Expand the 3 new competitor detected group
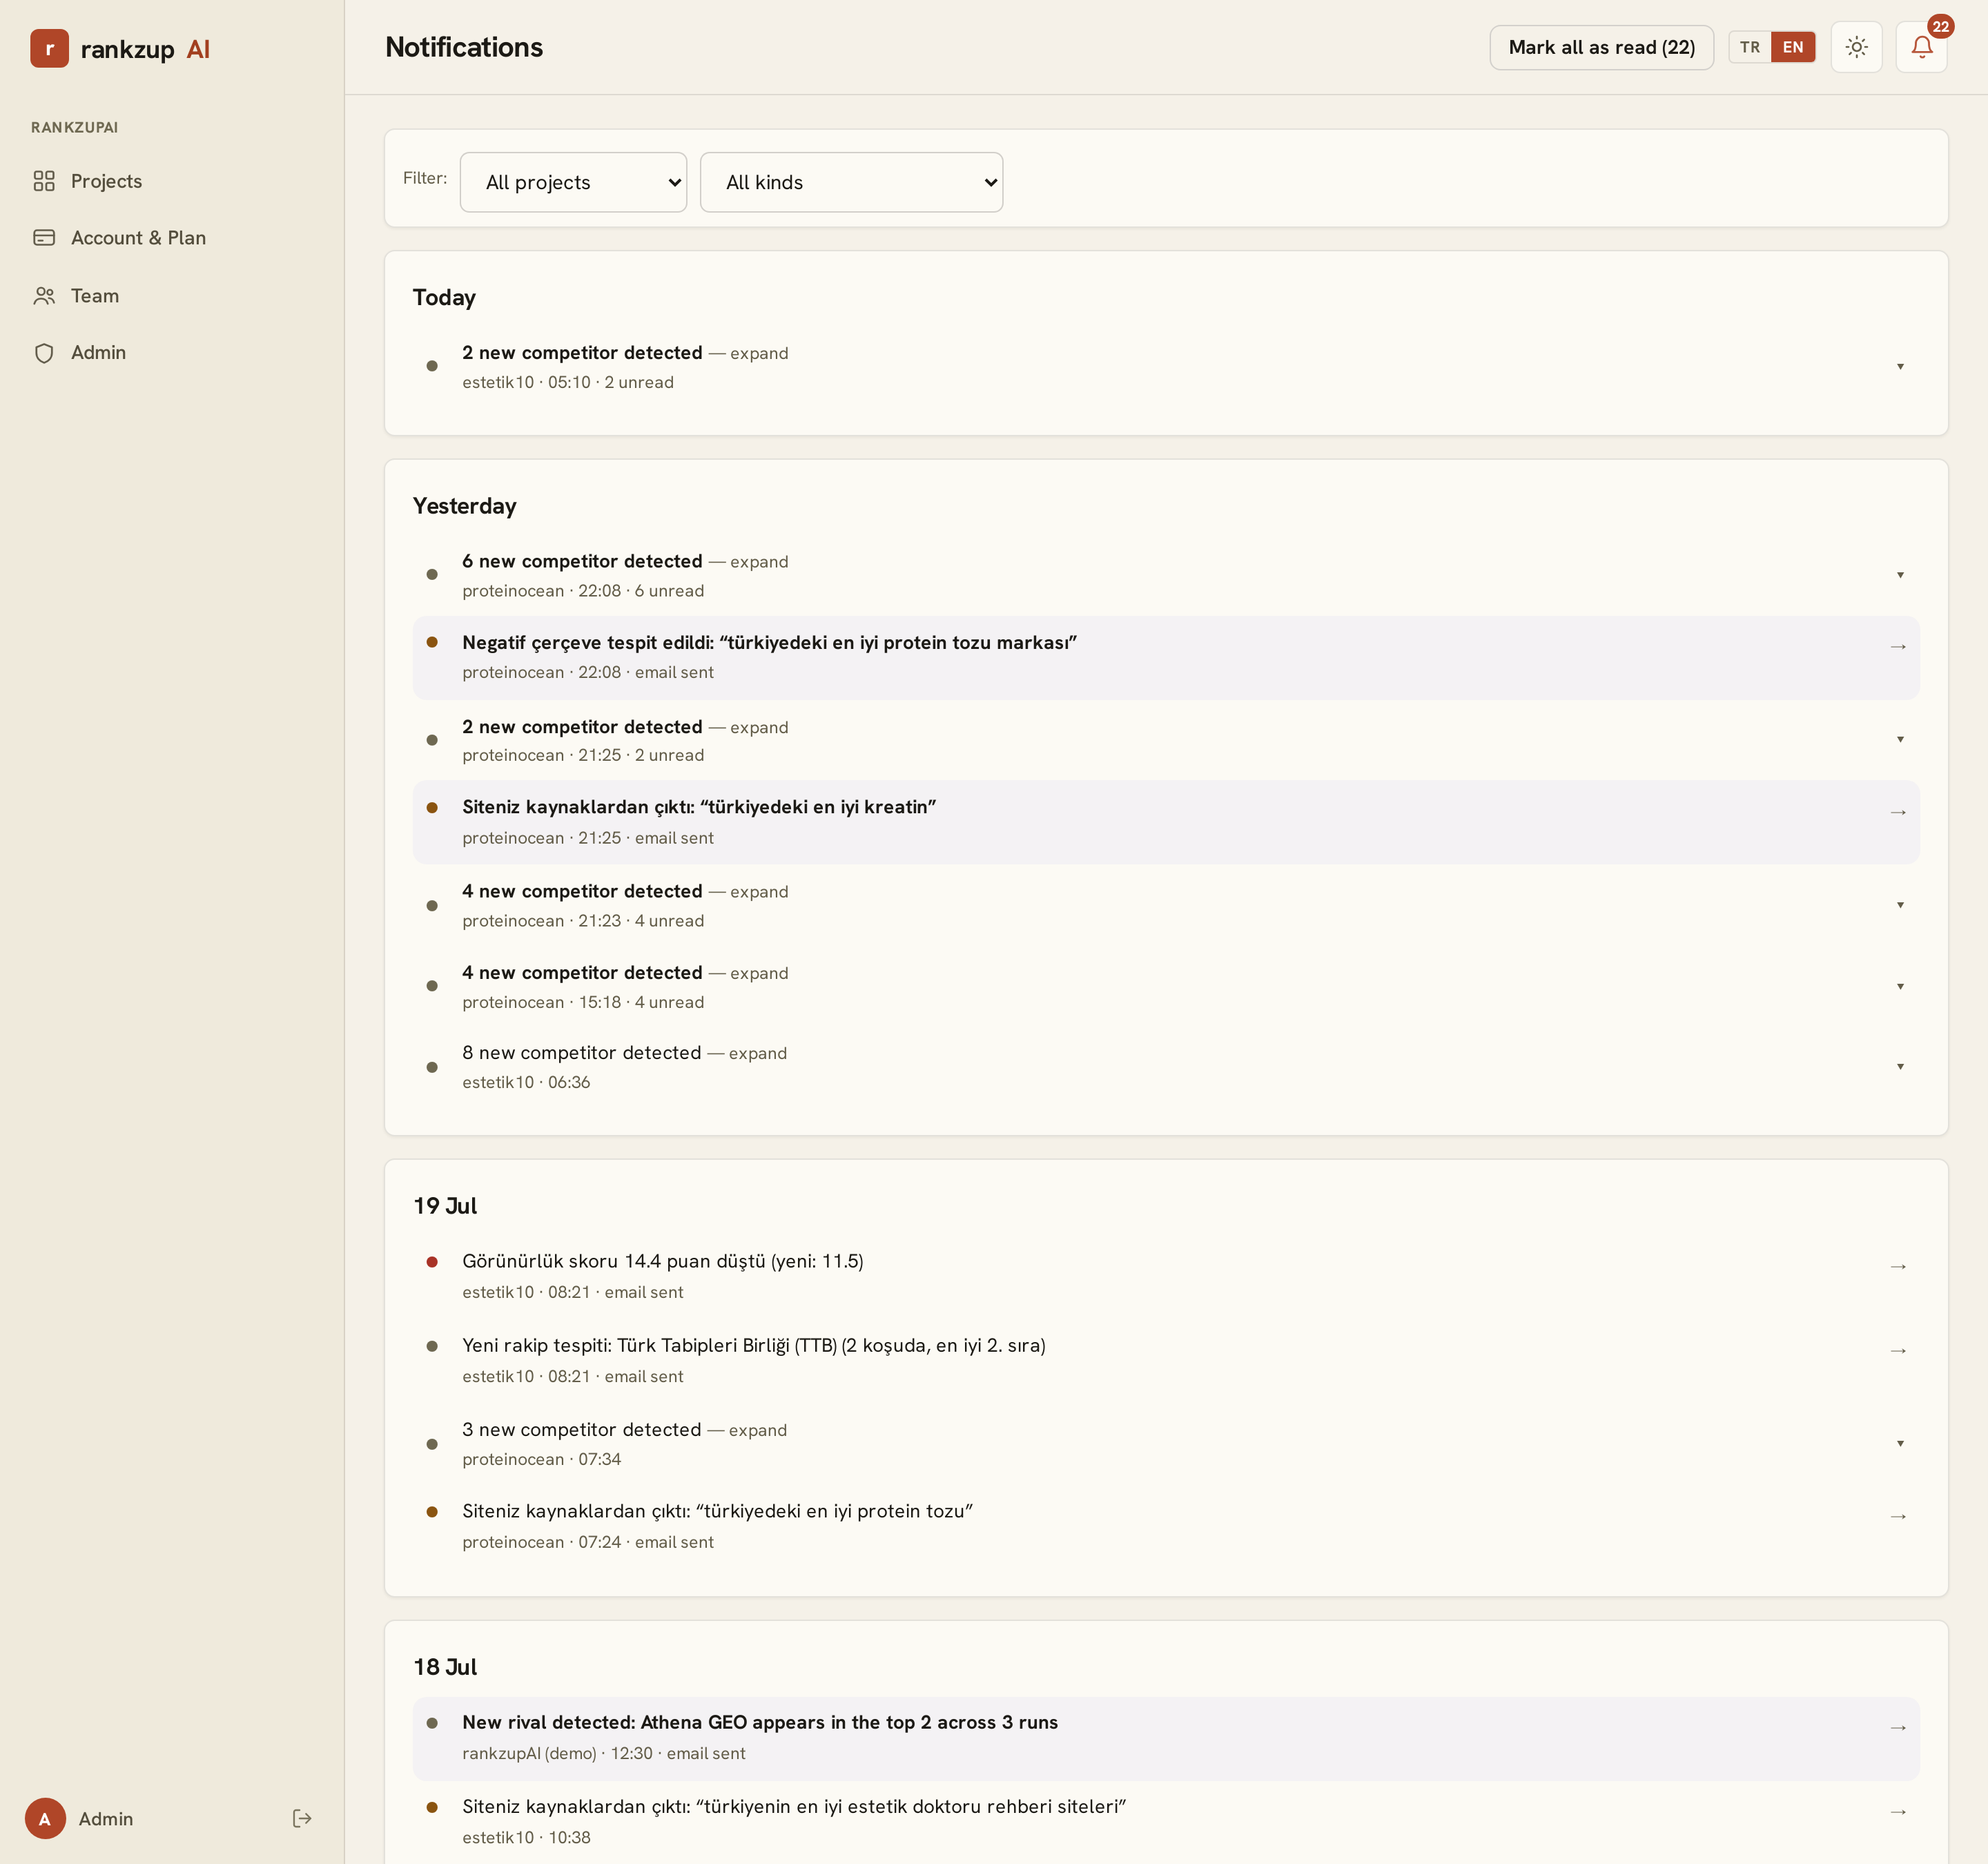 (x=1166, y=1444)
